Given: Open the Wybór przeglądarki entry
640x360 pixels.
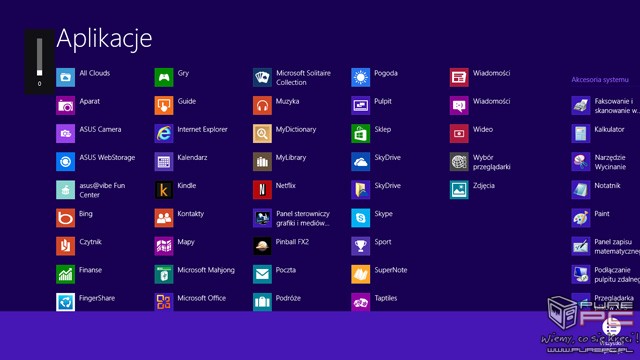Looking at the screenshot, I should [459, 162].
